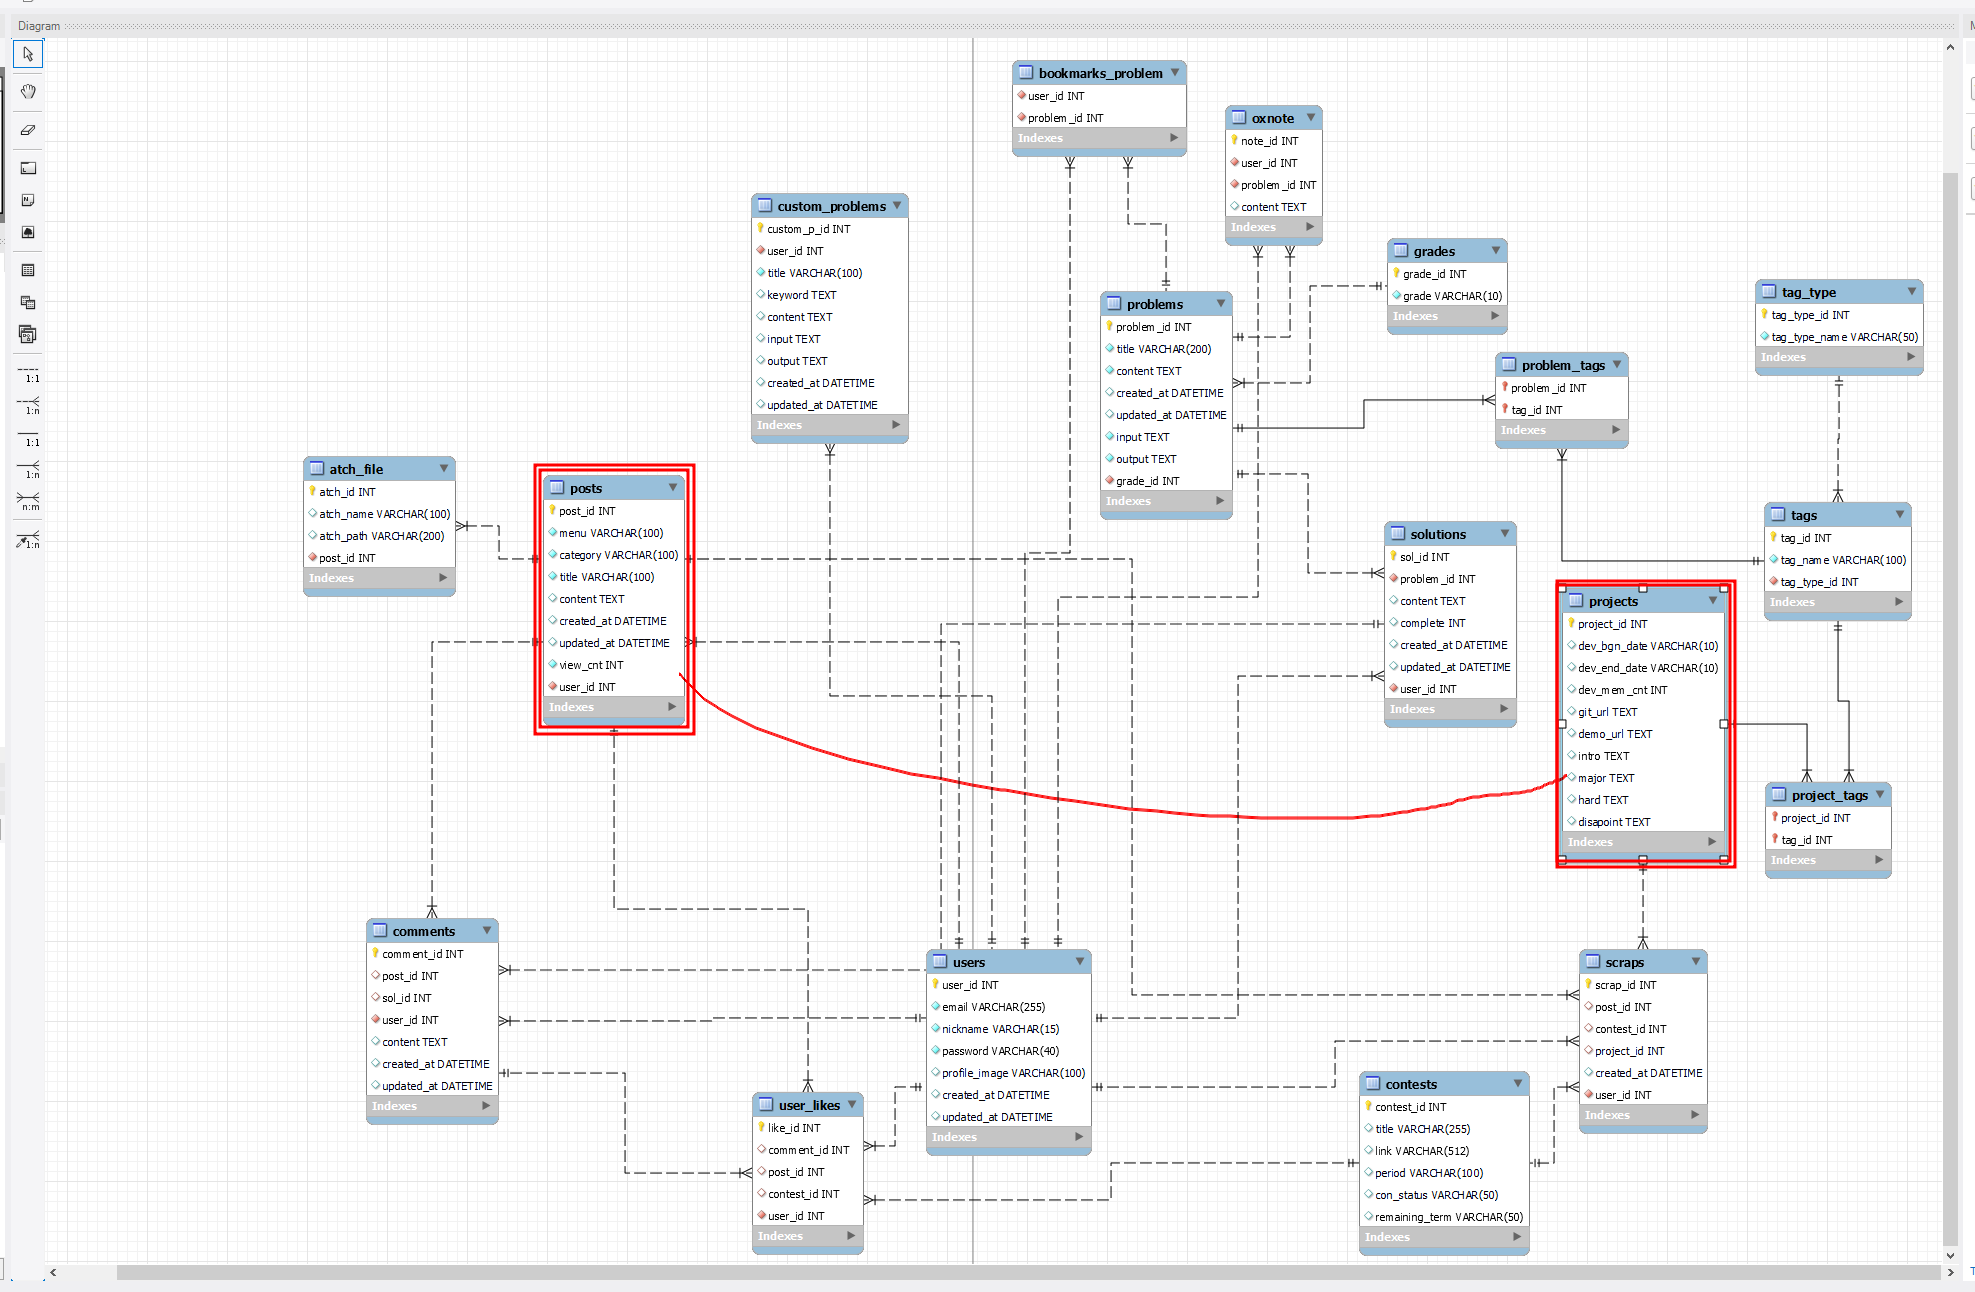Expand Indexes section of comments table
This screenshot has height=1292, width=1975.
(486, 1106)
